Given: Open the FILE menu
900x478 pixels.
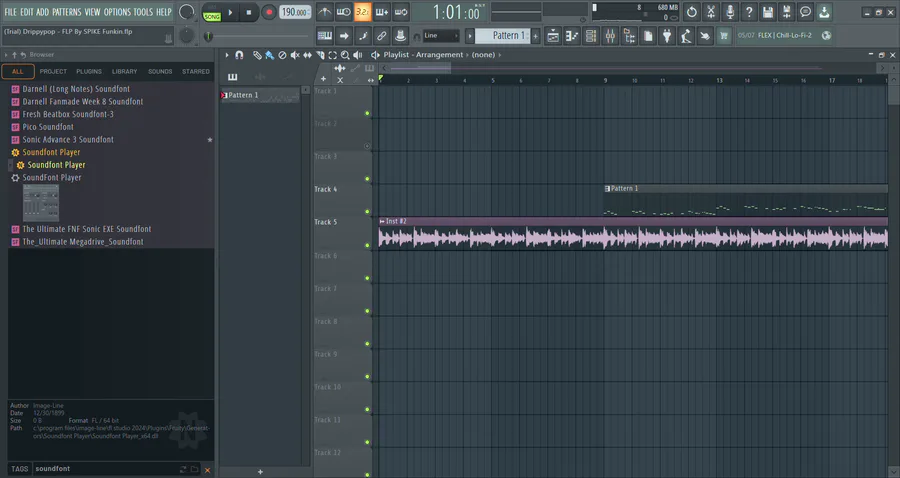Looking at the screenshot, I should [10, 11].
